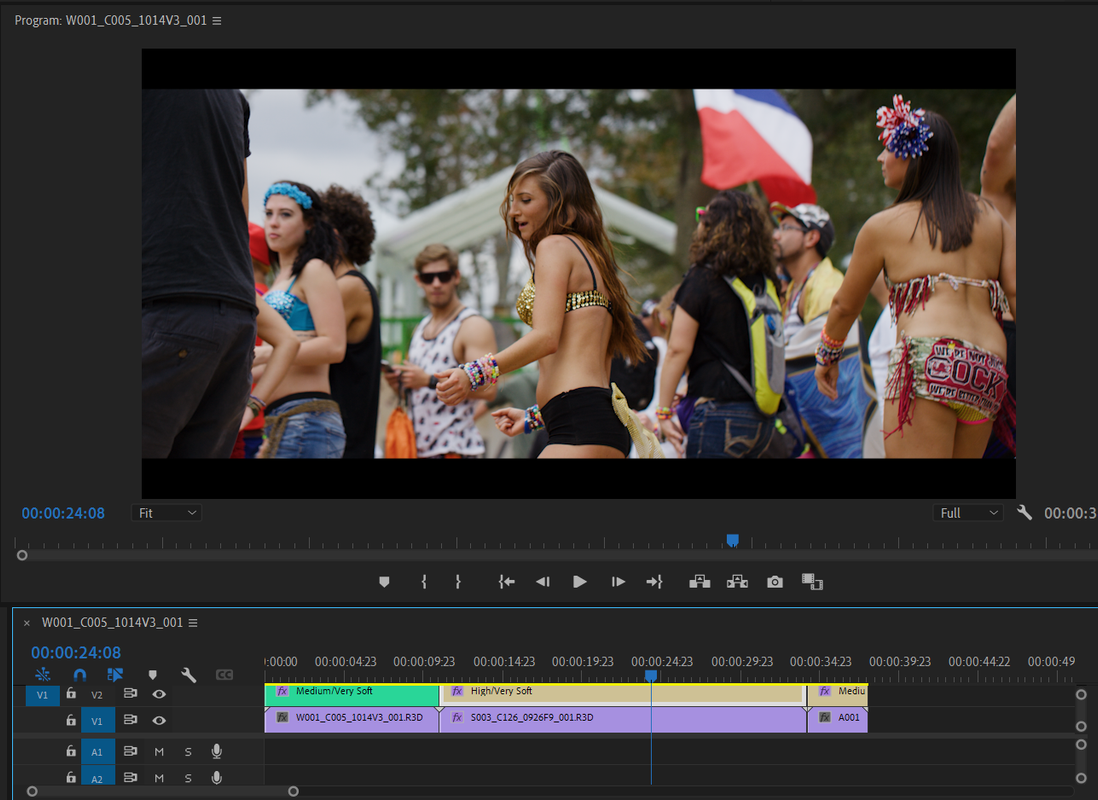Toggle V1 track targeting

(97, 721)
